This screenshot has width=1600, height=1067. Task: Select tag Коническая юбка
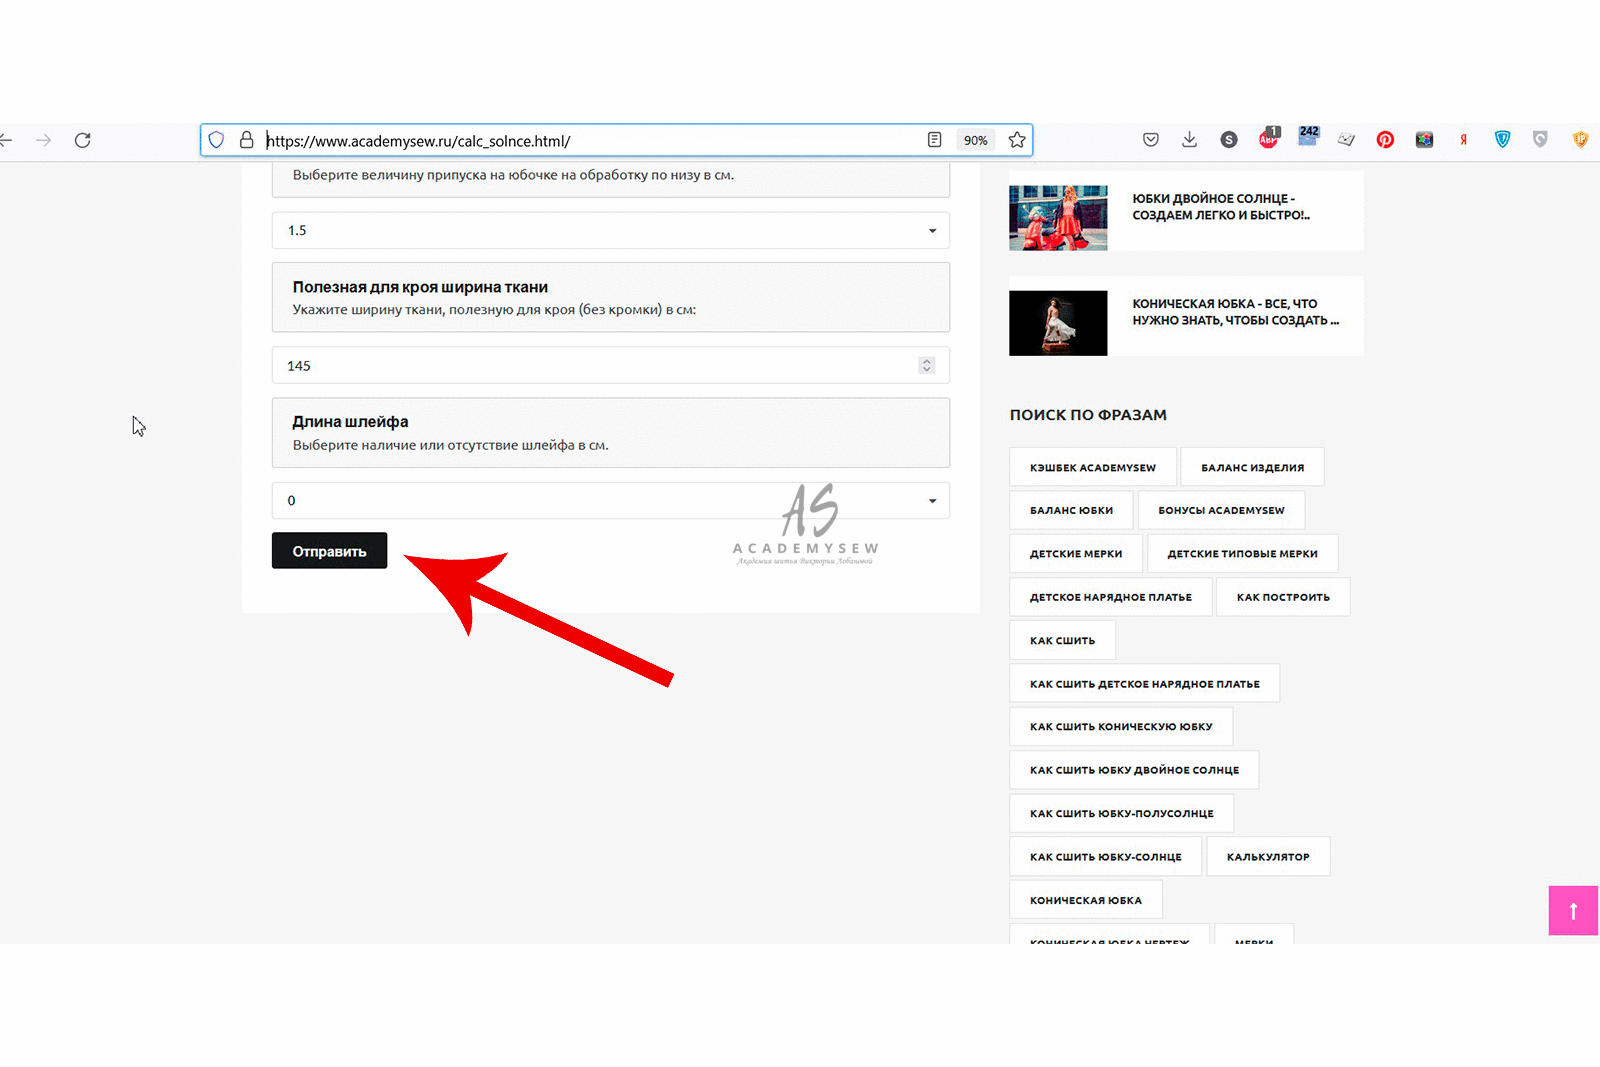coord(1086,900)
